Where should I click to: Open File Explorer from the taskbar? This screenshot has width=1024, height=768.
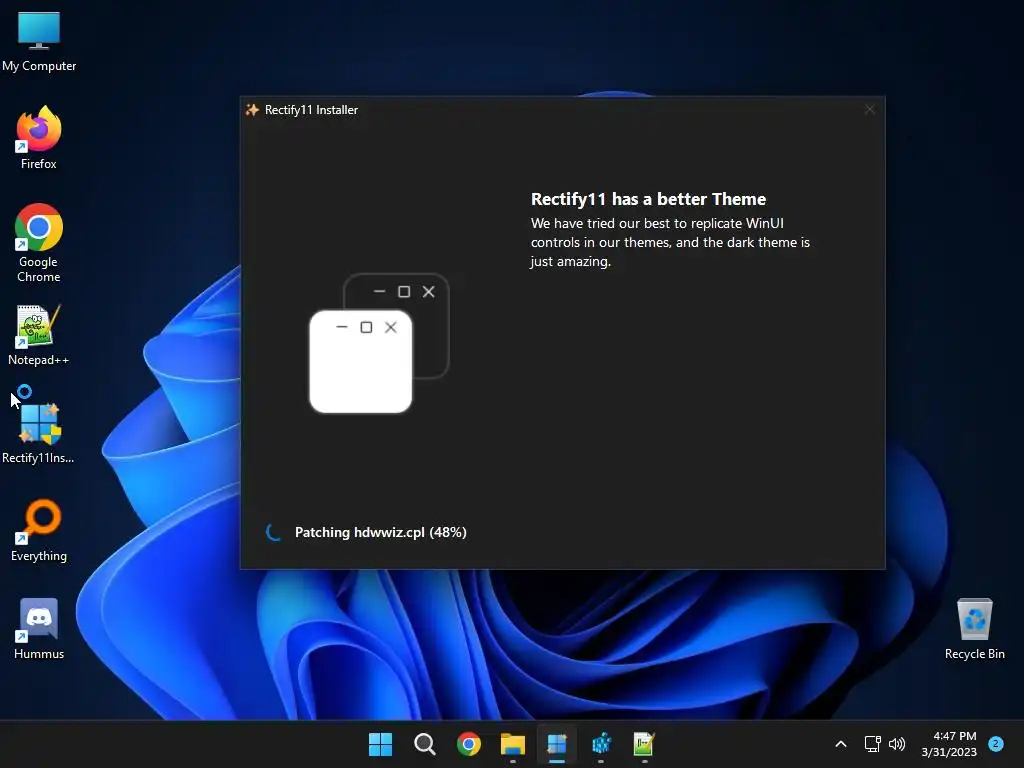coord(513,744)
